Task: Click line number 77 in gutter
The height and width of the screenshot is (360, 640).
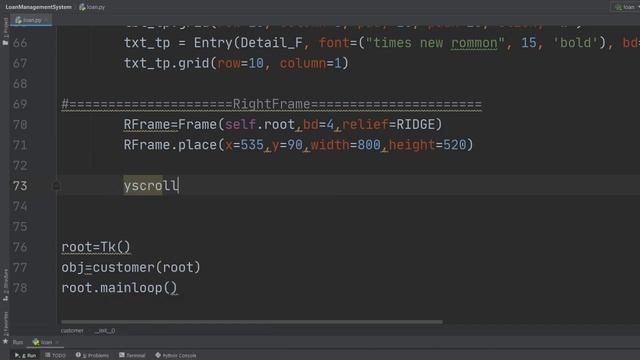Action: point(20,267)
